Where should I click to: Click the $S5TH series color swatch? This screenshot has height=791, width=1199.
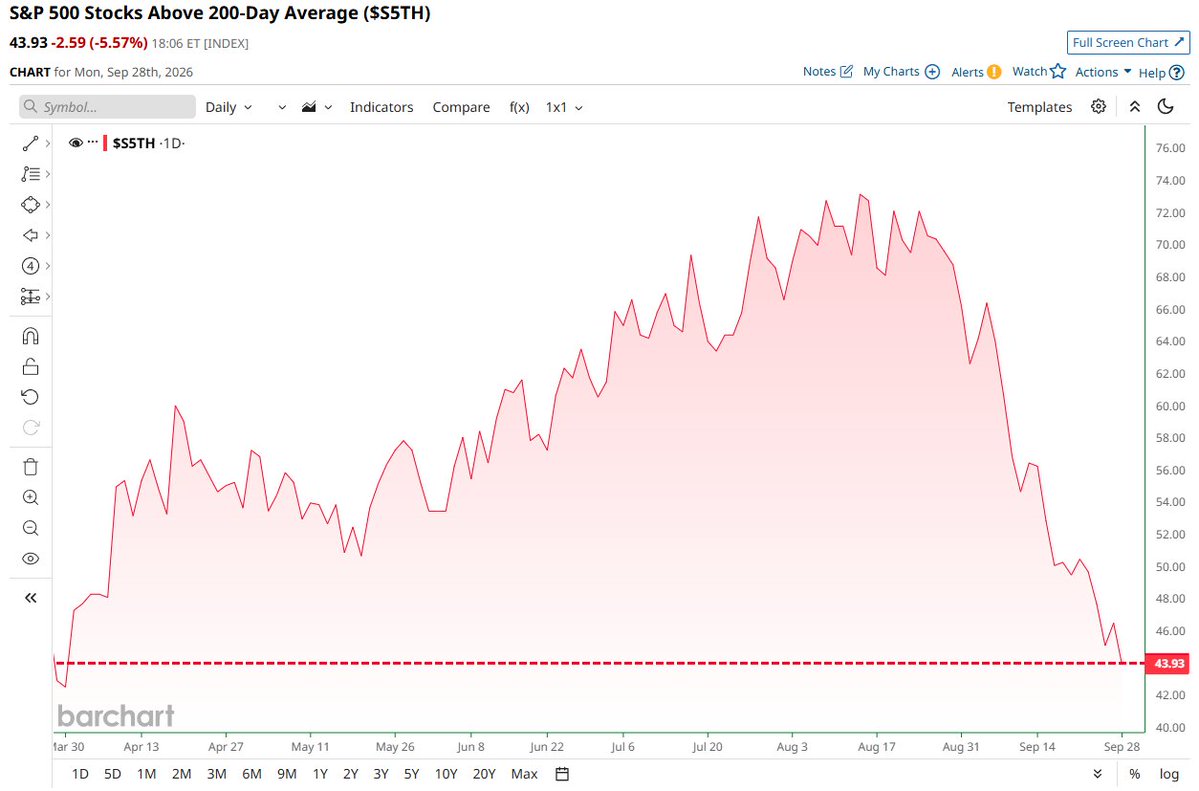point(106,143)
